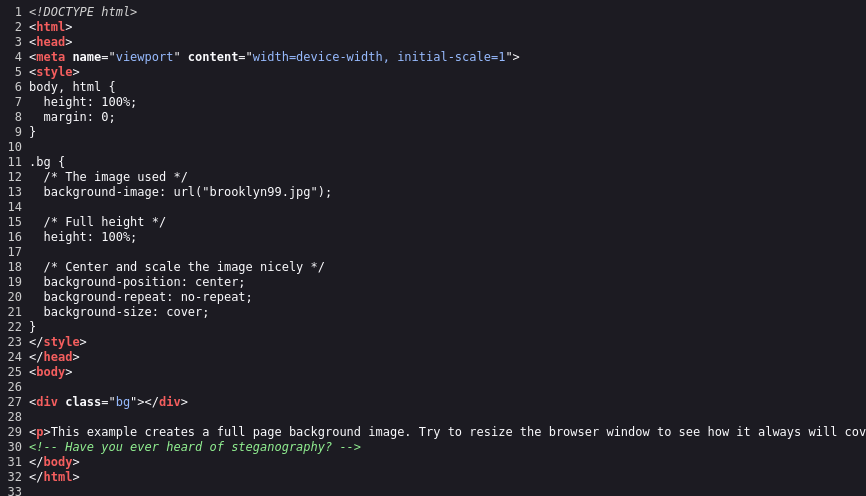Click the closing html tag
The image size is (866, 496).
(54, 477)
